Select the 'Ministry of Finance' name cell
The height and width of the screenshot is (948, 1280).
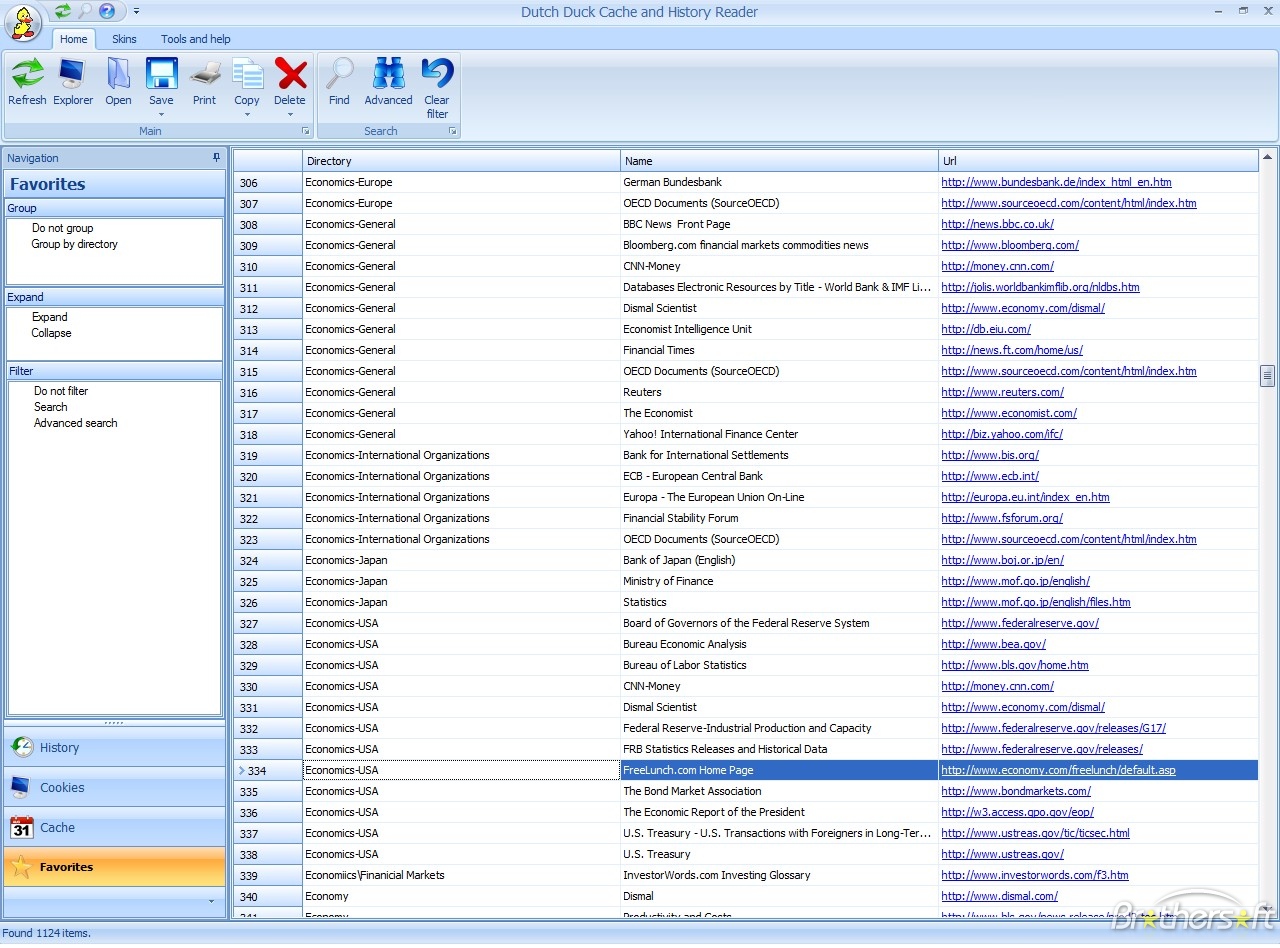(x=779, y=581)
